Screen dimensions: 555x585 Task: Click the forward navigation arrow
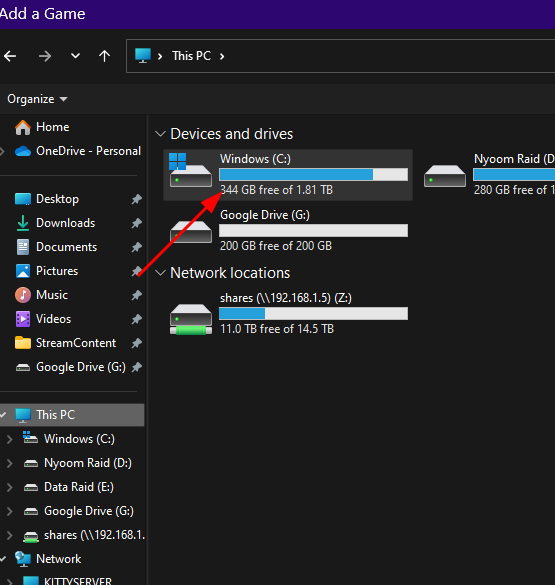(x=45, y=56)
